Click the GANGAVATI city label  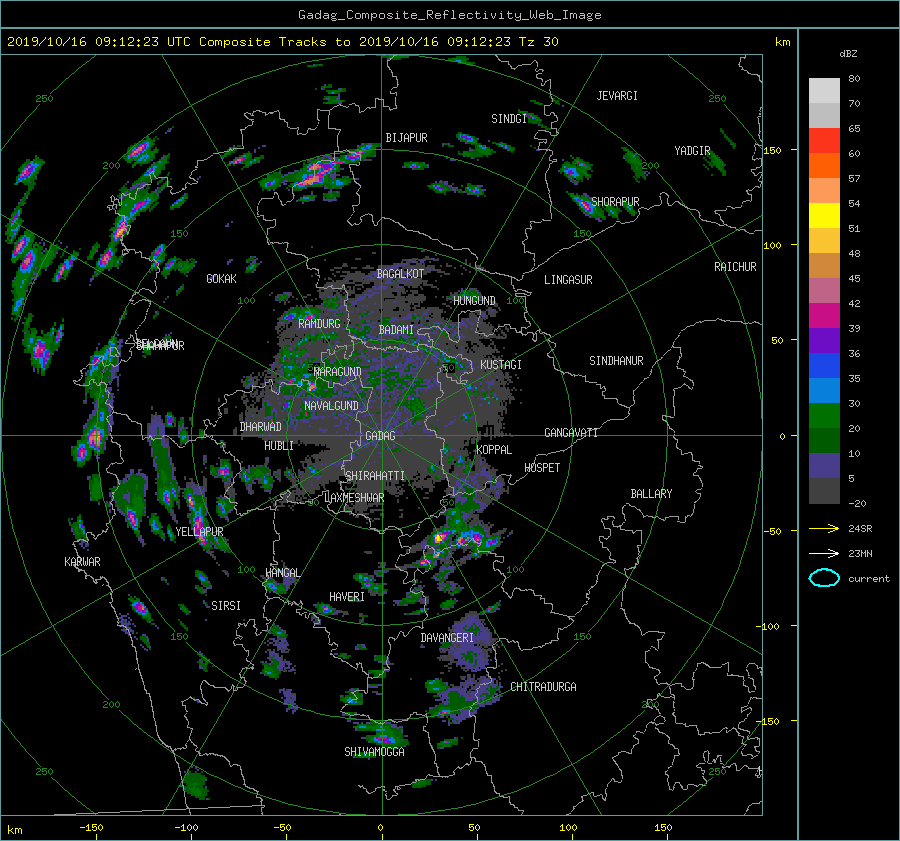[x=571, y=432]
